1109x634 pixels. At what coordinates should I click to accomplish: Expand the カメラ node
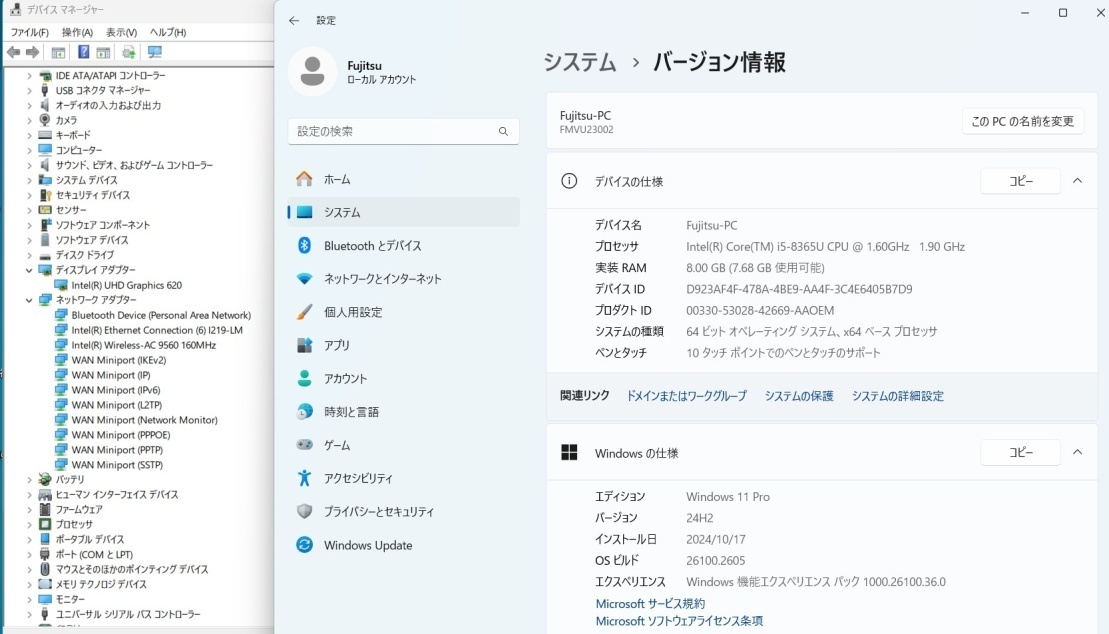[x=29, y=120]
